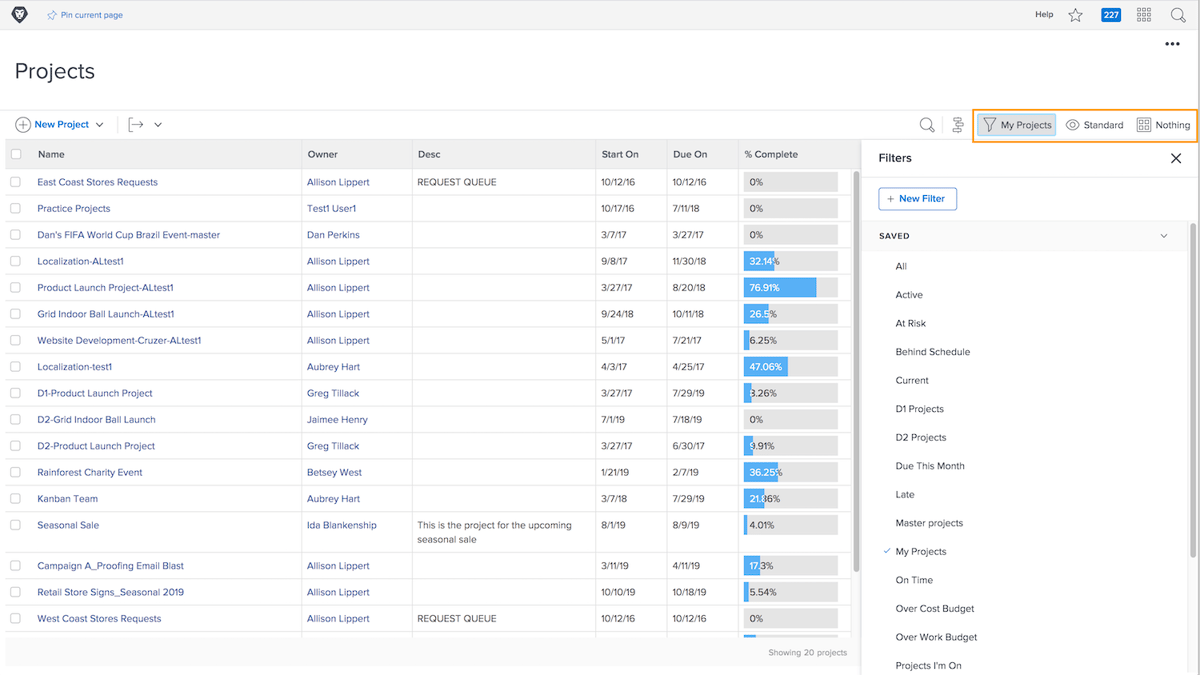The image size is (1200, 675).
Task: Collapse the SAVED filters section
Action: pos(1163,235)
